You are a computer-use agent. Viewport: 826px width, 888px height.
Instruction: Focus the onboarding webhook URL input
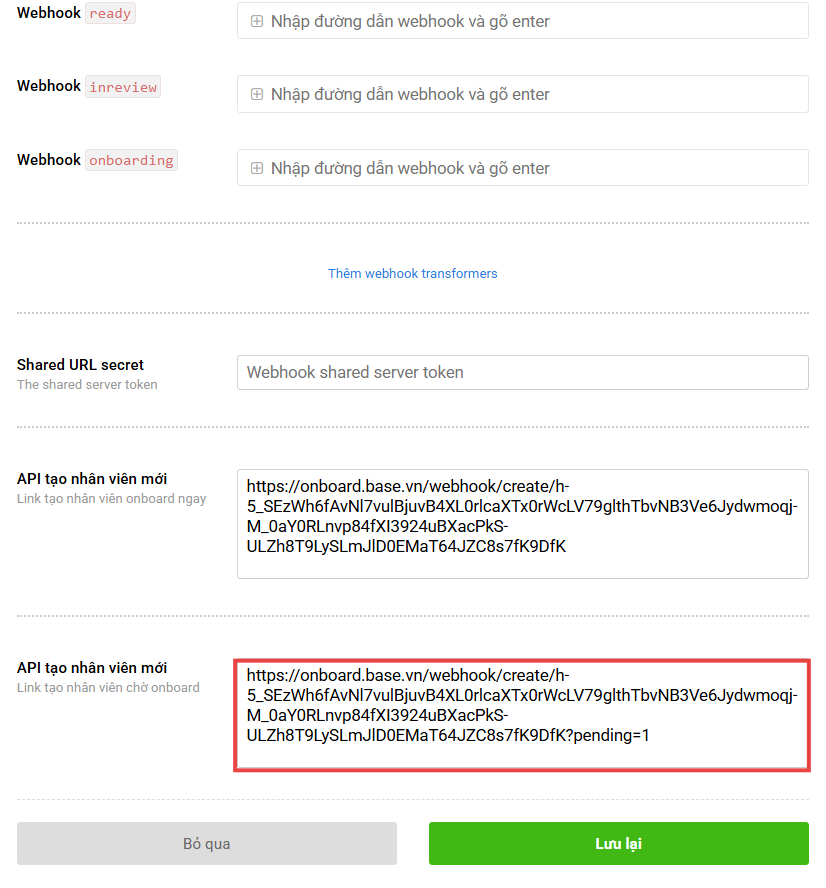coord(522,168)
